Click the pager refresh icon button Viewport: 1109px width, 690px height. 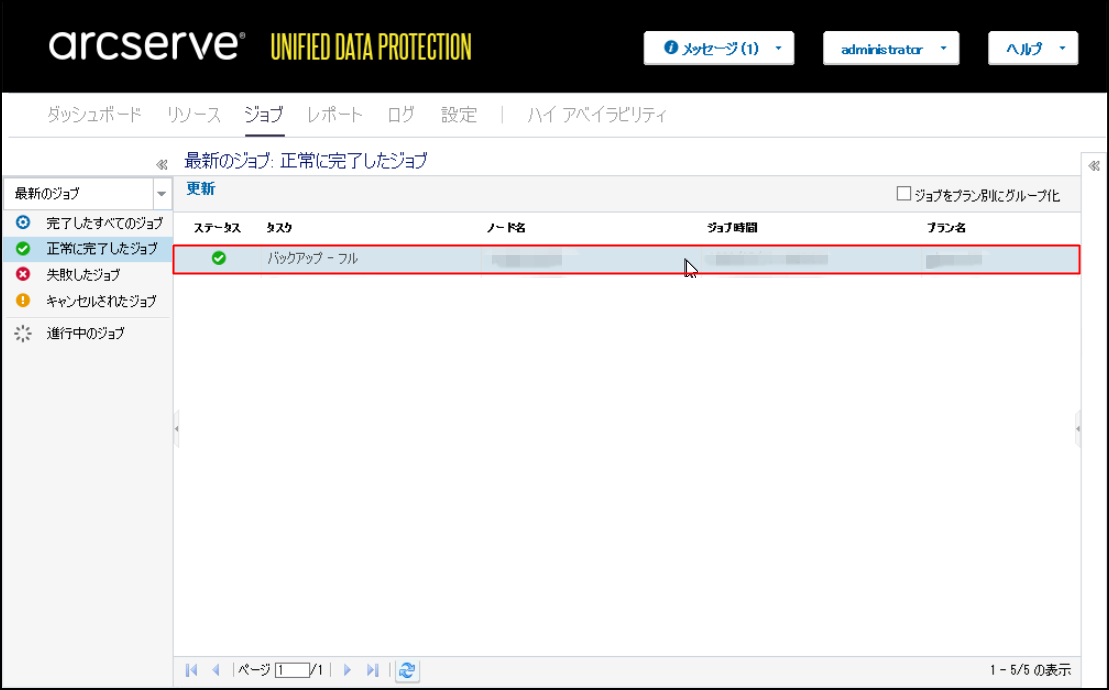point(407,670)
